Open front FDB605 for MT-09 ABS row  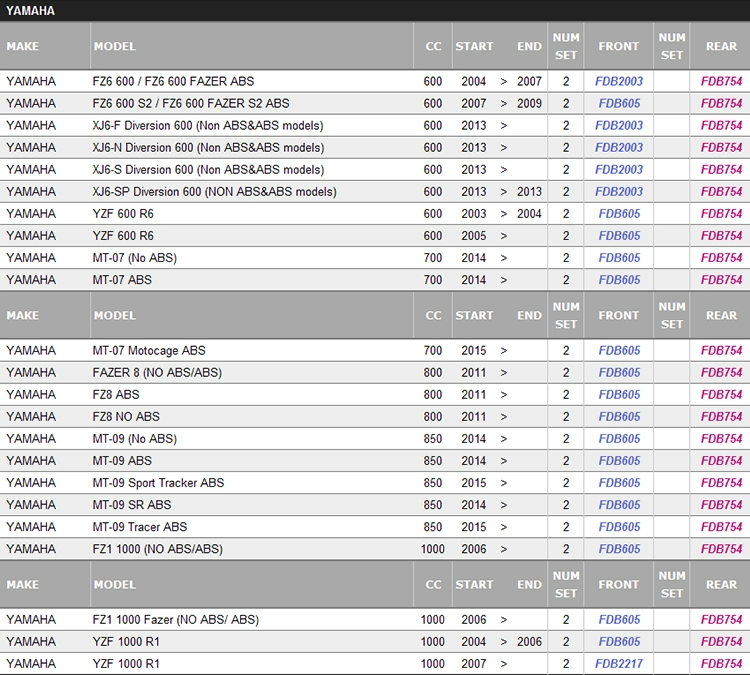point(619,460)
